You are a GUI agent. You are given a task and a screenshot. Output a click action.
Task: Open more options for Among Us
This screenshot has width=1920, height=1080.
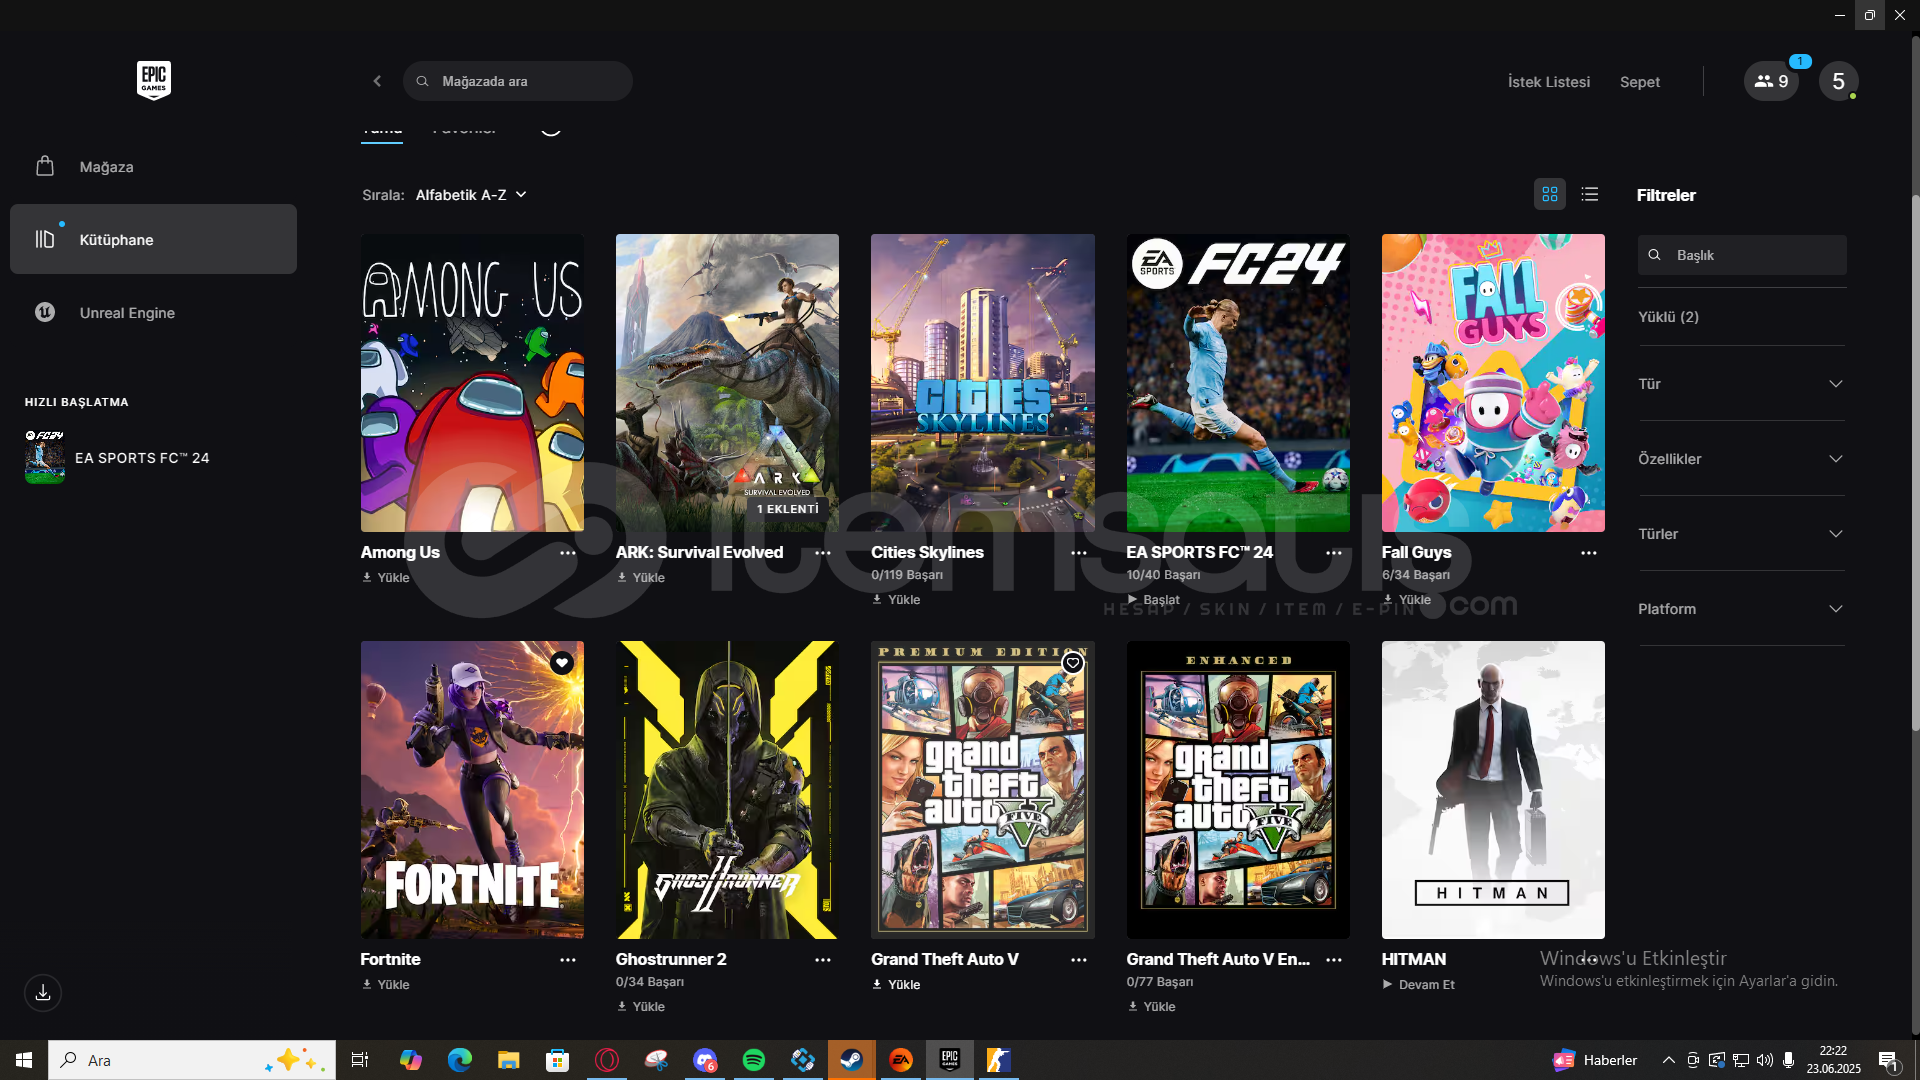[568, 552]
